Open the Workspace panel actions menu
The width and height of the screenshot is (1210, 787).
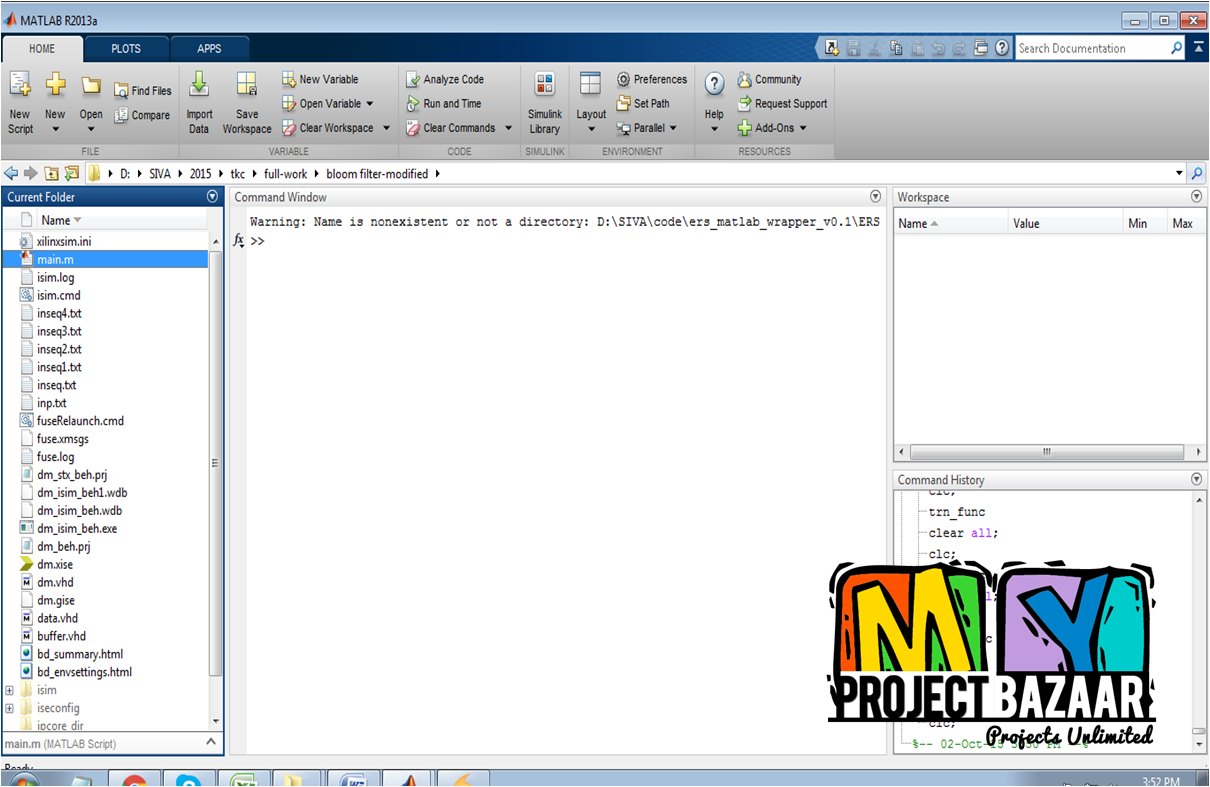(x=1197, y=197)
